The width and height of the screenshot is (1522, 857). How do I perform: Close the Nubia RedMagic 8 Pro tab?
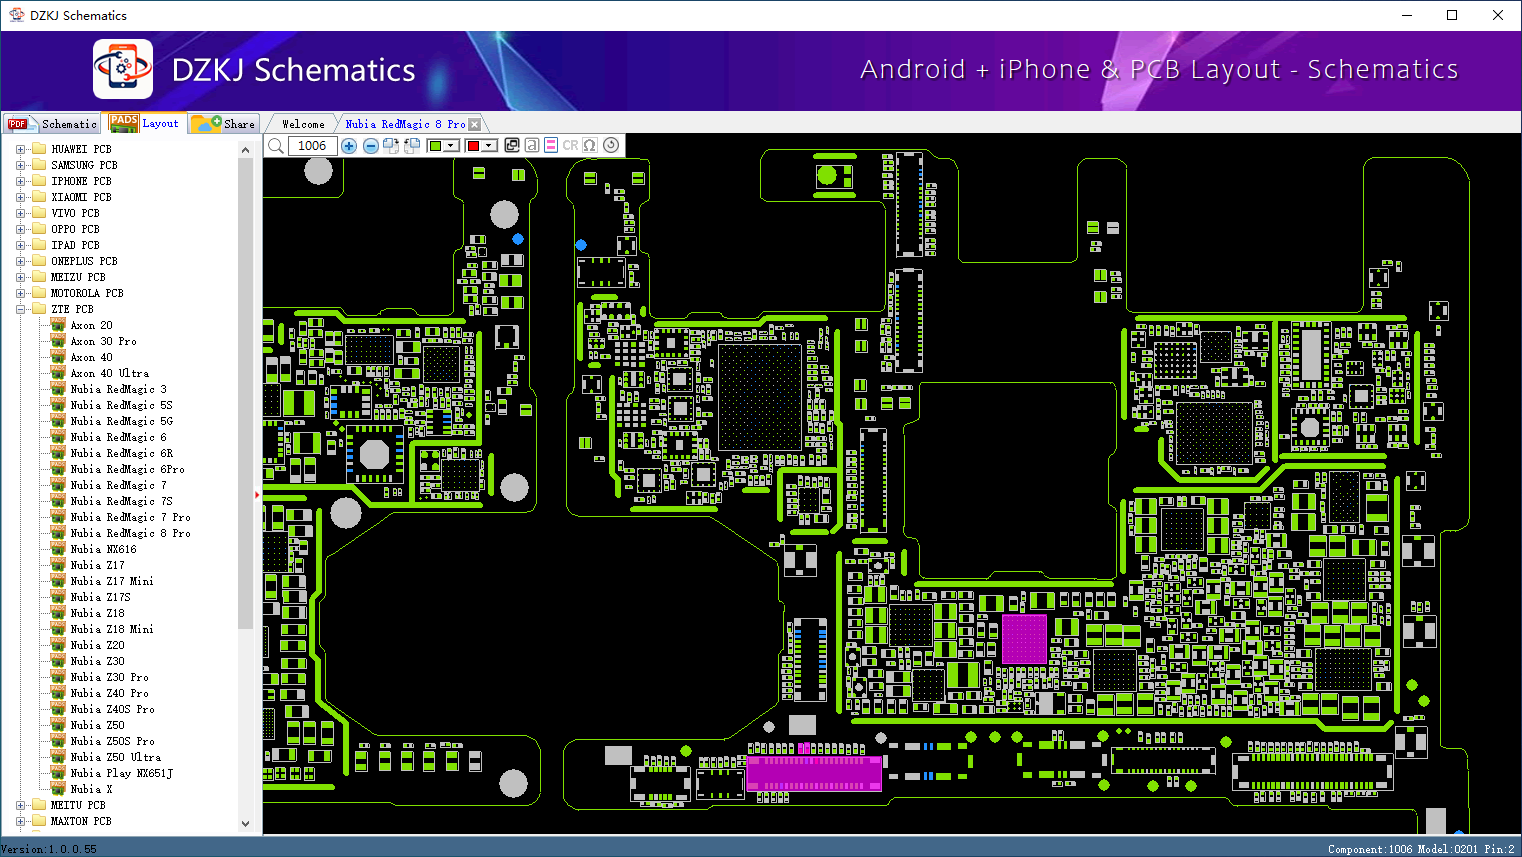pos(475,124)
